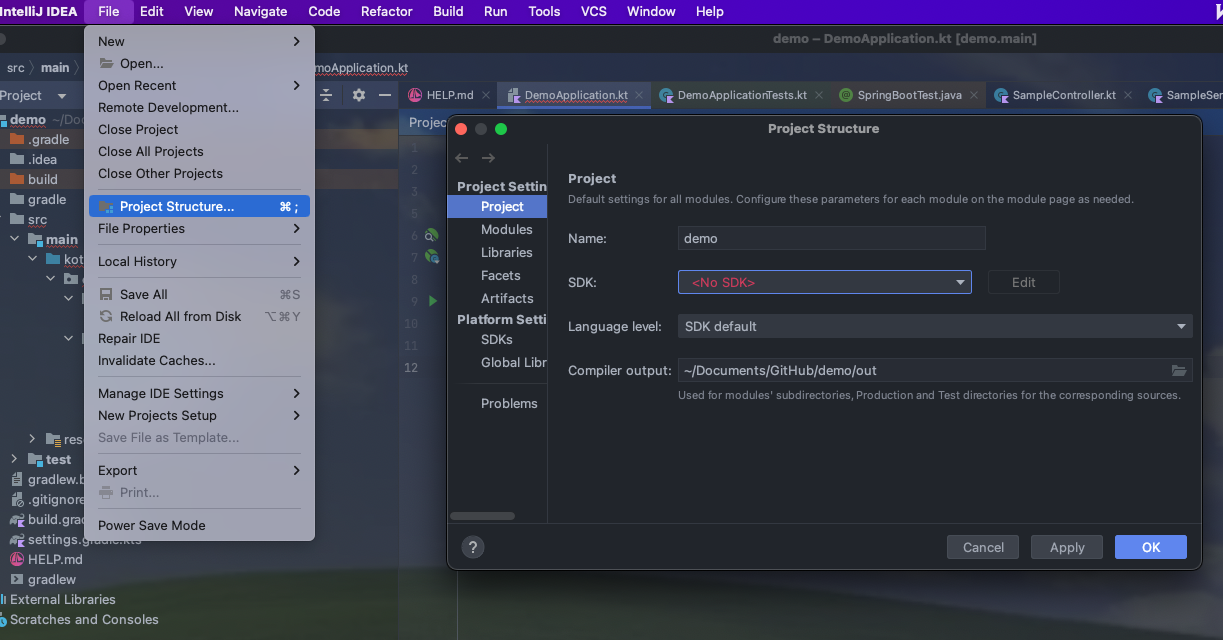Expand the Open Recent submenu

click(200, 85)
